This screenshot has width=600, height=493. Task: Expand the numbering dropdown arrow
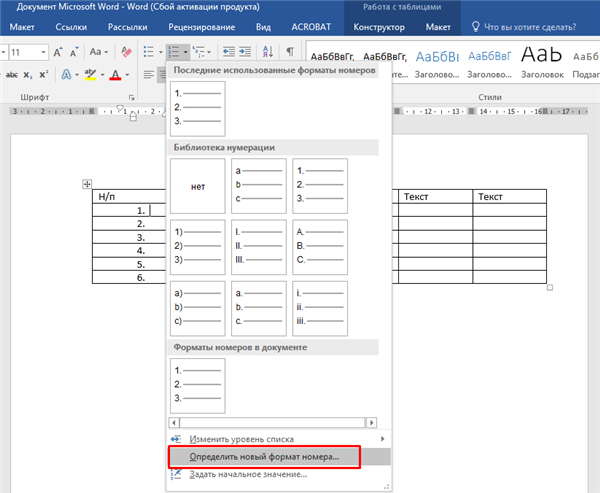pyautogui.click(x=186, y=52)
